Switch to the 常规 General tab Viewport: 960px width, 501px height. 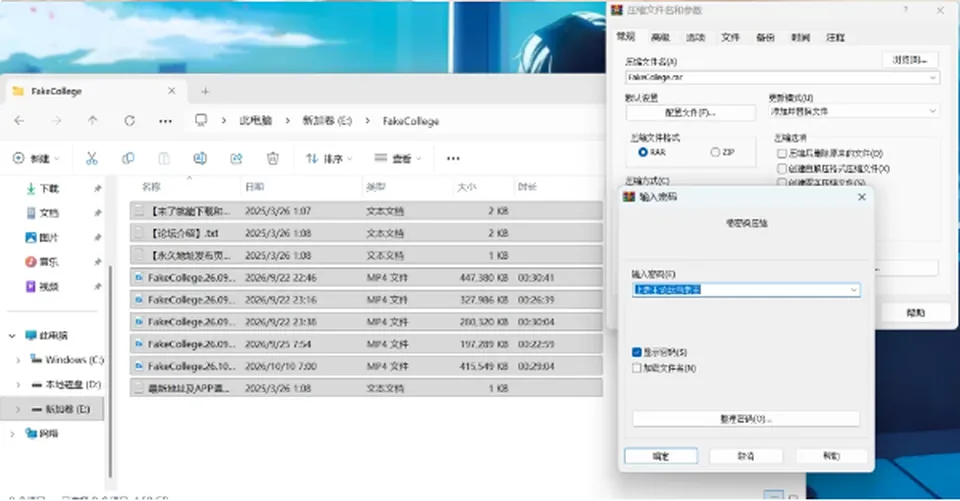[626, 37]
